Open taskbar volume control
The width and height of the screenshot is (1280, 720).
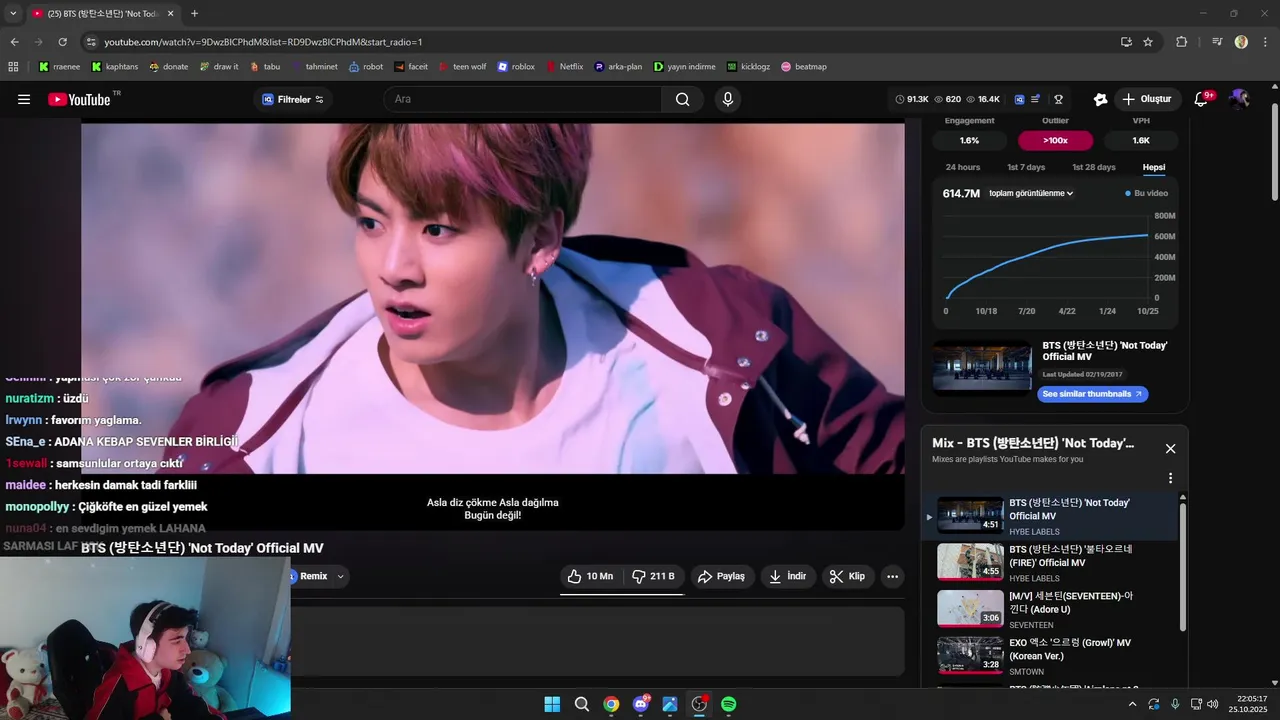click(x=1212, y=704)
